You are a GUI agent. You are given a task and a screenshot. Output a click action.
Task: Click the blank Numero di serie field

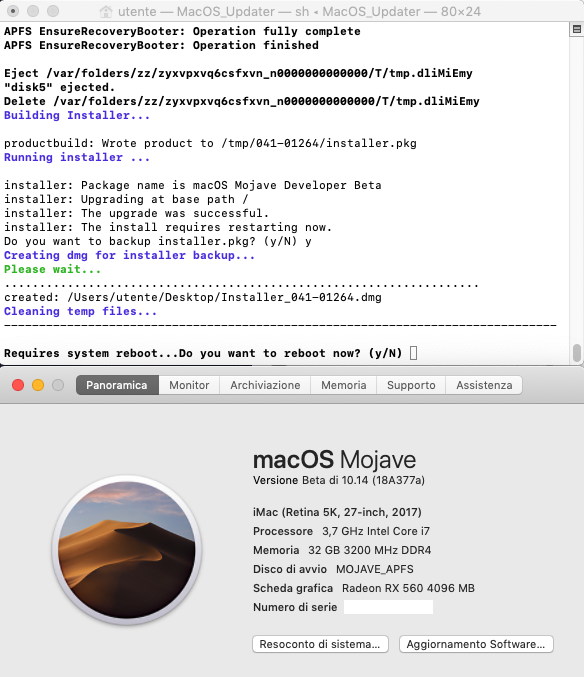(388, 607)
